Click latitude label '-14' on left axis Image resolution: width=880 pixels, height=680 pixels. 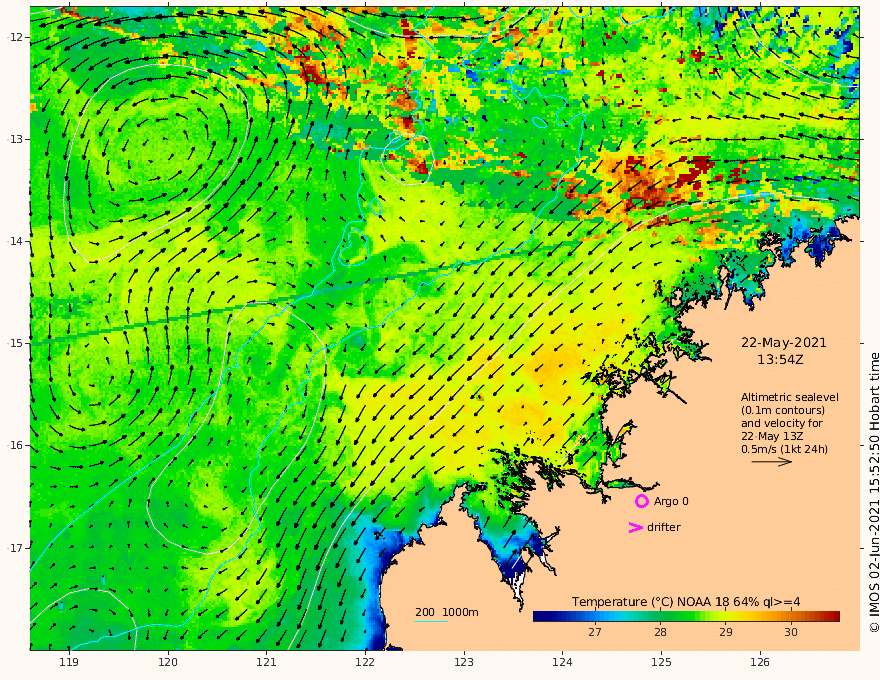pos(15,241)
